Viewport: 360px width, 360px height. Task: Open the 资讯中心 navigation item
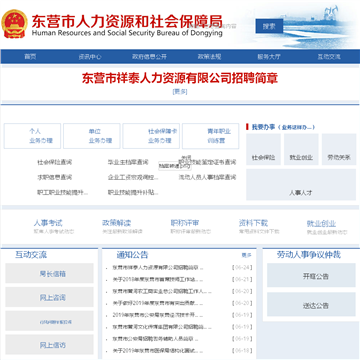90,57
